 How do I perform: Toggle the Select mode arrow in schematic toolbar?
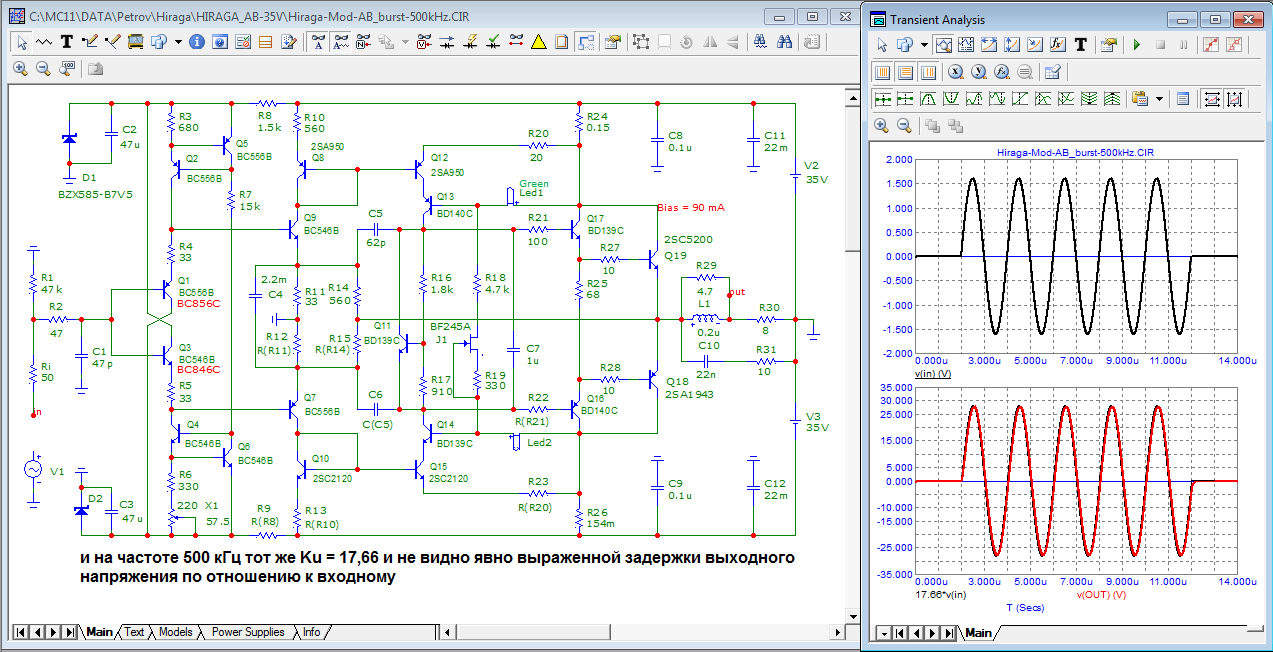pyautogui.click(x=21, y=42)
